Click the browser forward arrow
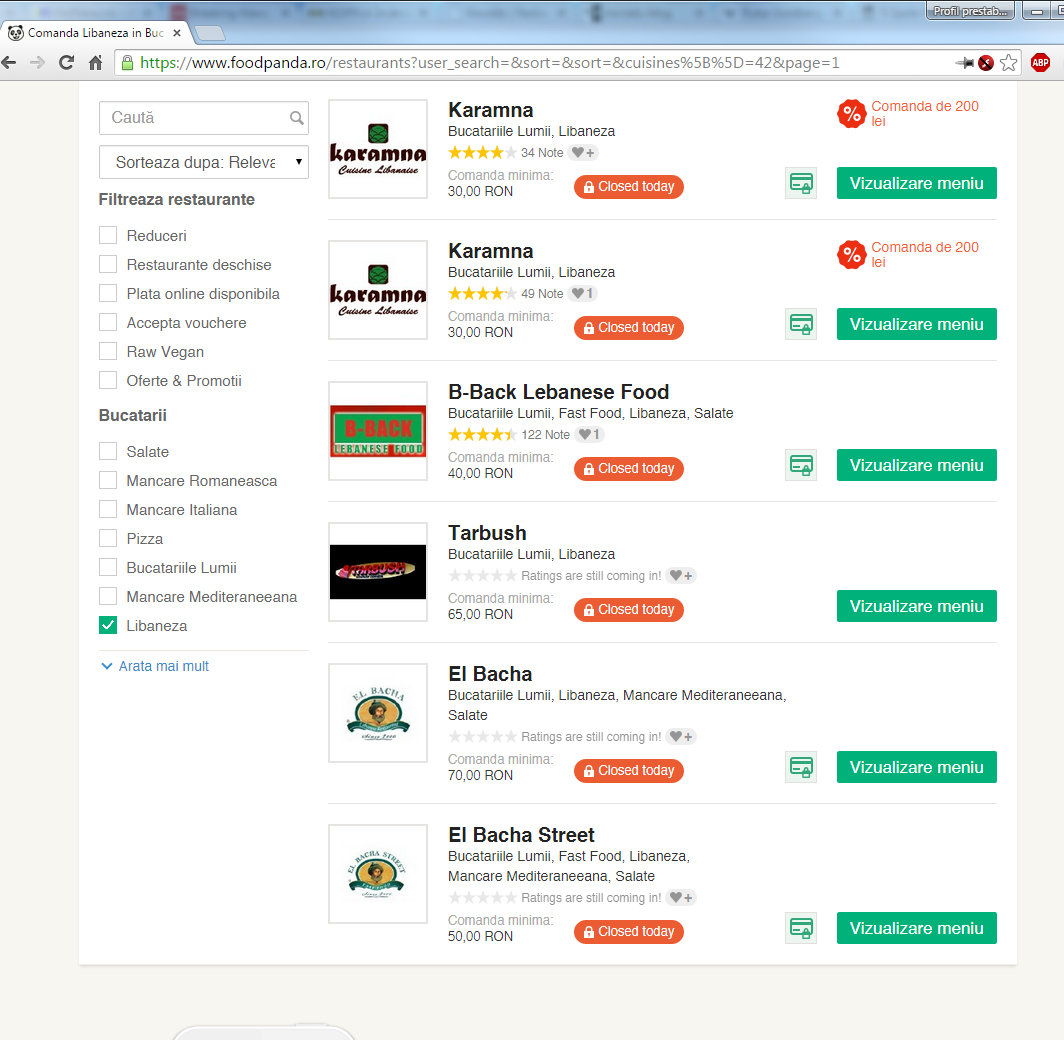The width and height of the screenshot is (1064, 1040). tap(37, 63)
